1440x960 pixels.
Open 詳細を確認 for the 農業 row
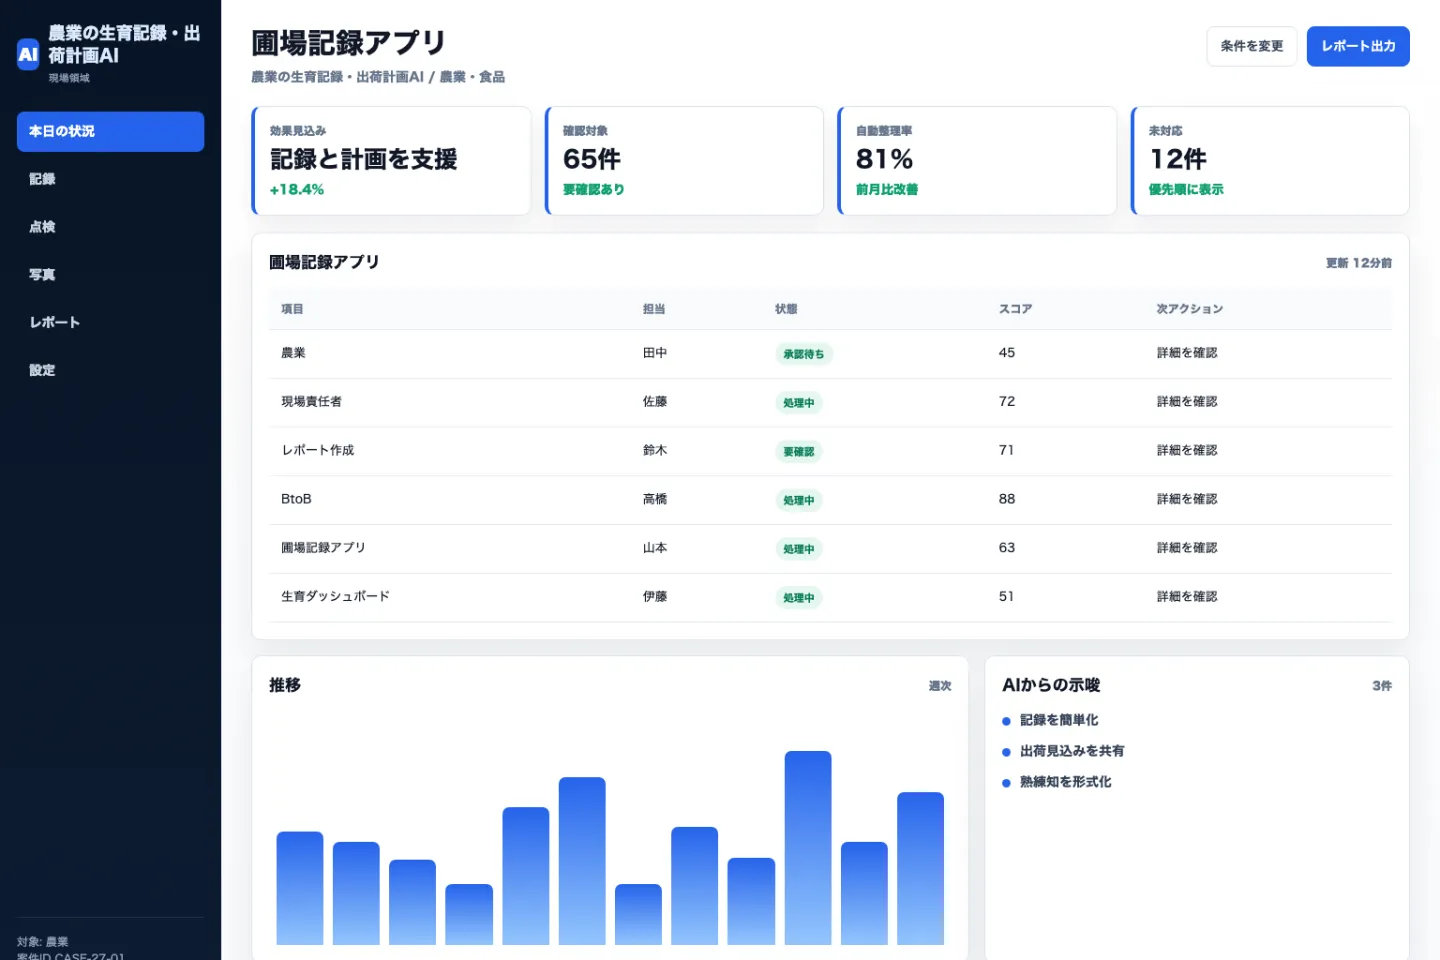(1187, 353)
